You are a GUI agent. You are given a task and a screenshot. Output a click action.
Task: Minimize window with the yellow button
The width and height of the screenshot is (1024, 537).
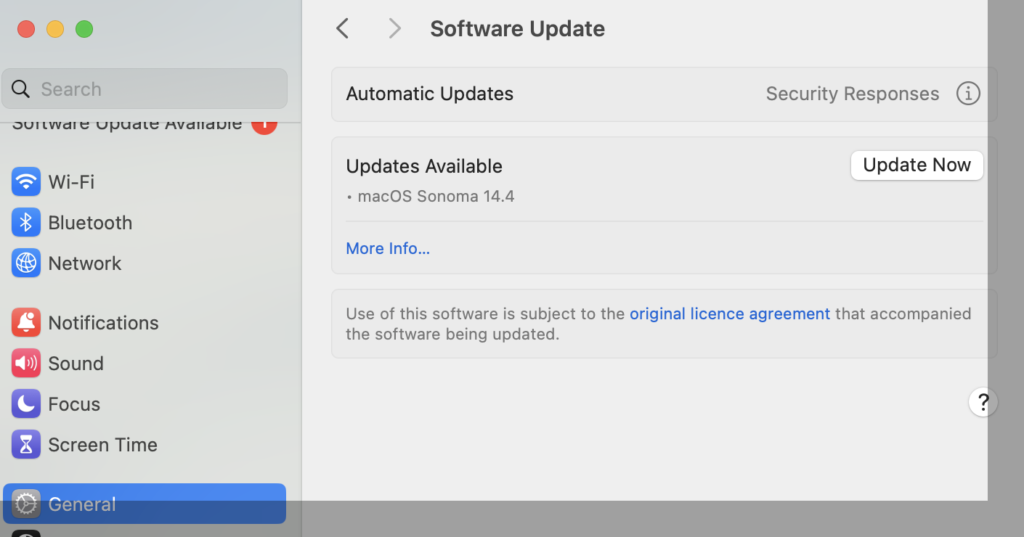pyautogui.click(x=55, y=29)
